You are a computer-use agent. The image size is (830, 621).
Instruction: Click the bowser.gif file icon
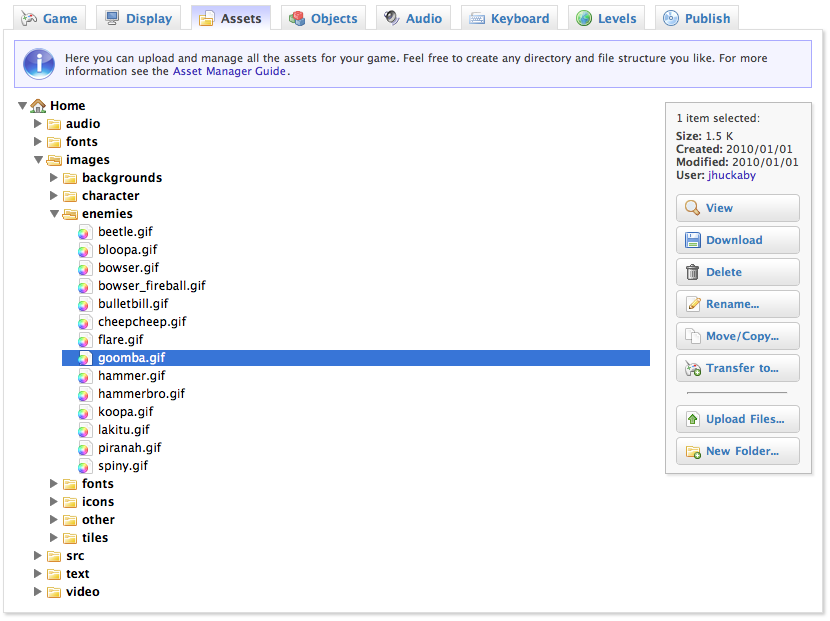click(86, 268)
